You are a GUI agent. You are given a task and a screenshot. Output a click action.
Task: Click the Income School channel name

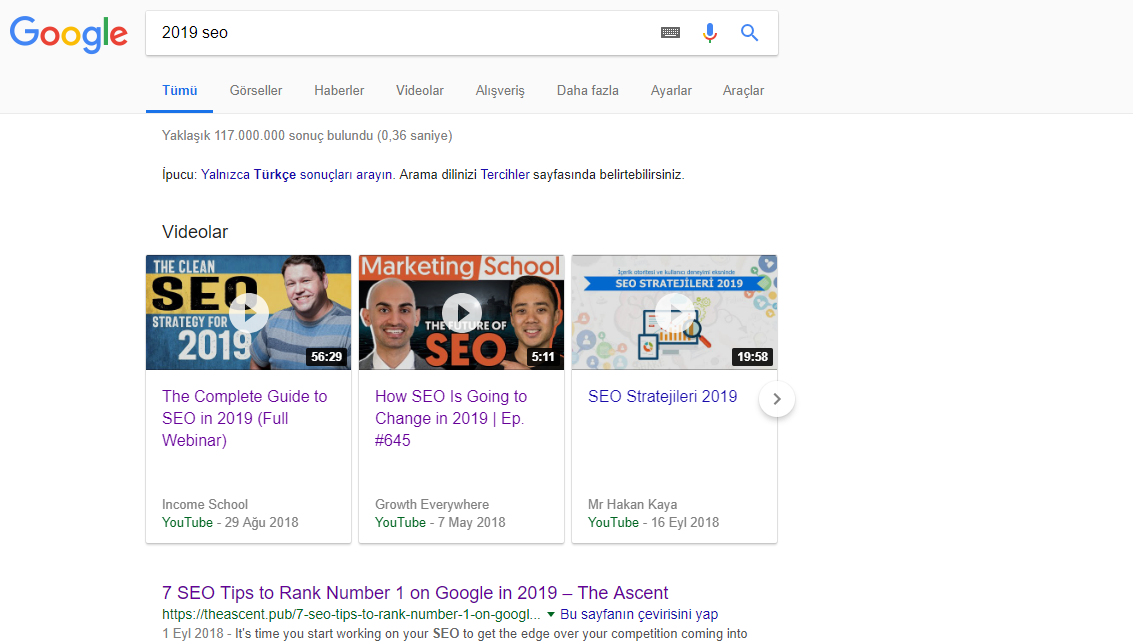204,504
